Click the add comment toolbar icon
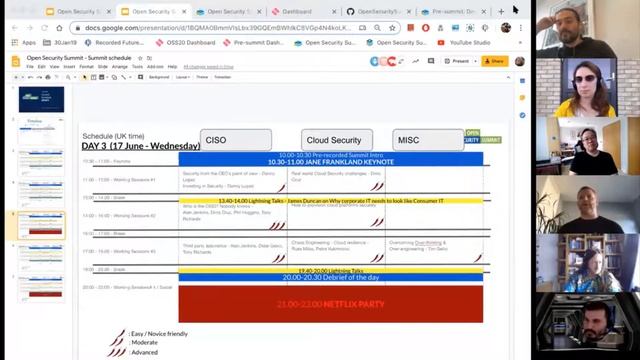 [140, 77]
